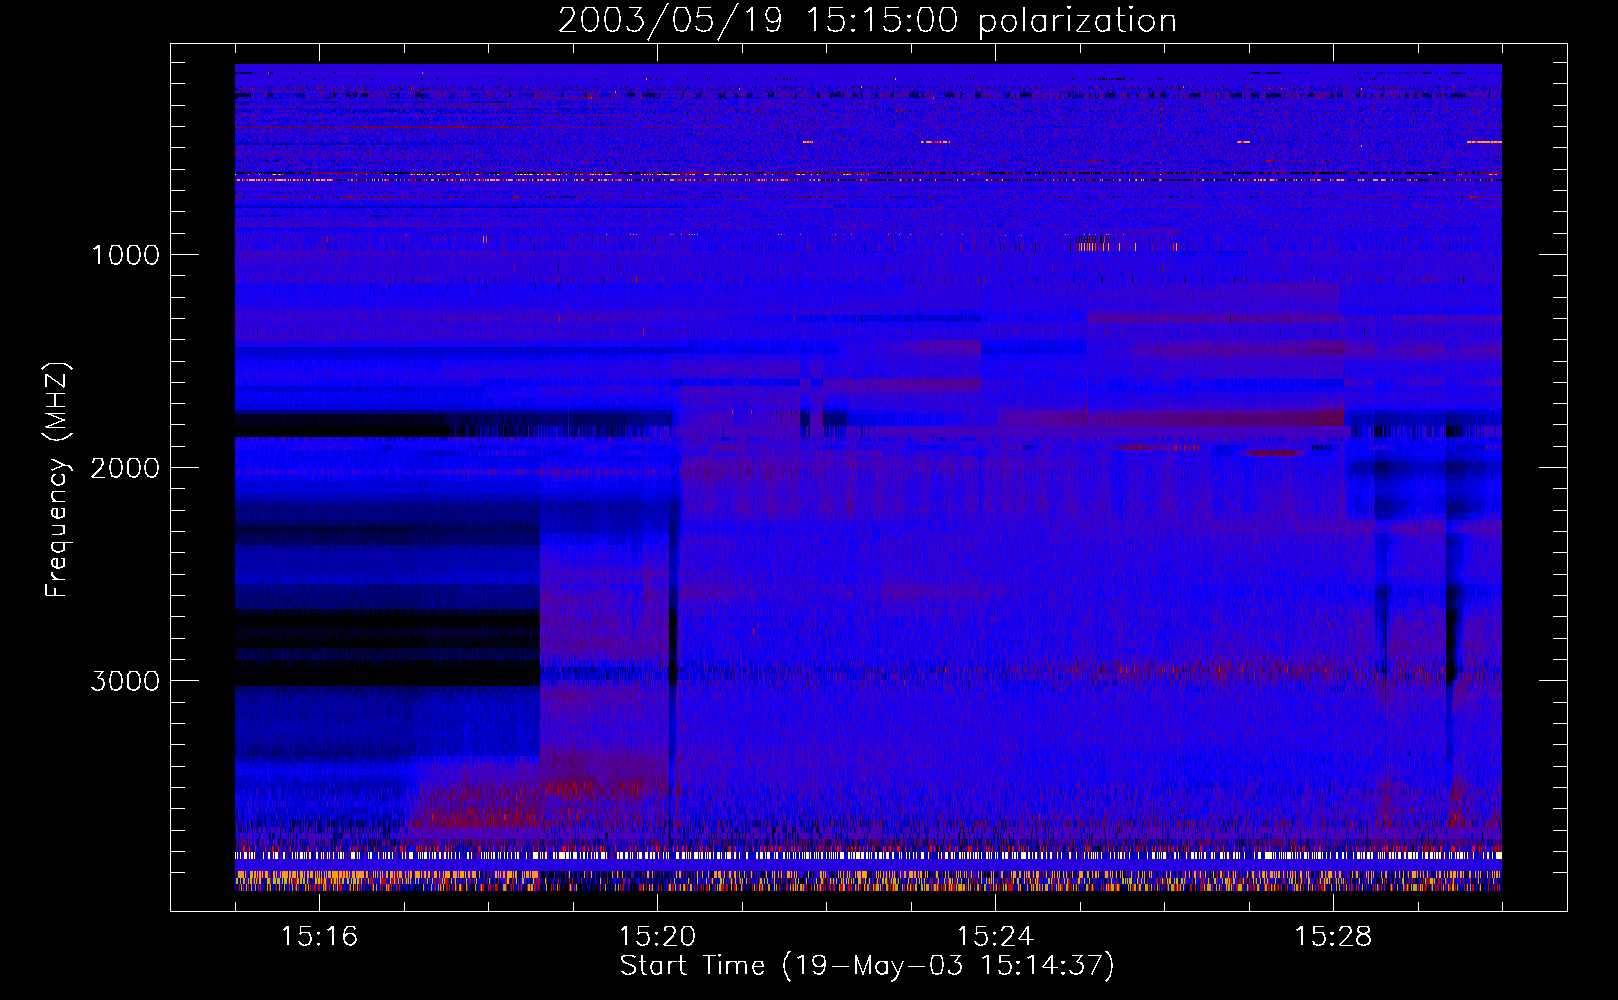
Task: Click the 2000 frequency tick label
Action: click(x=125, y=468)
